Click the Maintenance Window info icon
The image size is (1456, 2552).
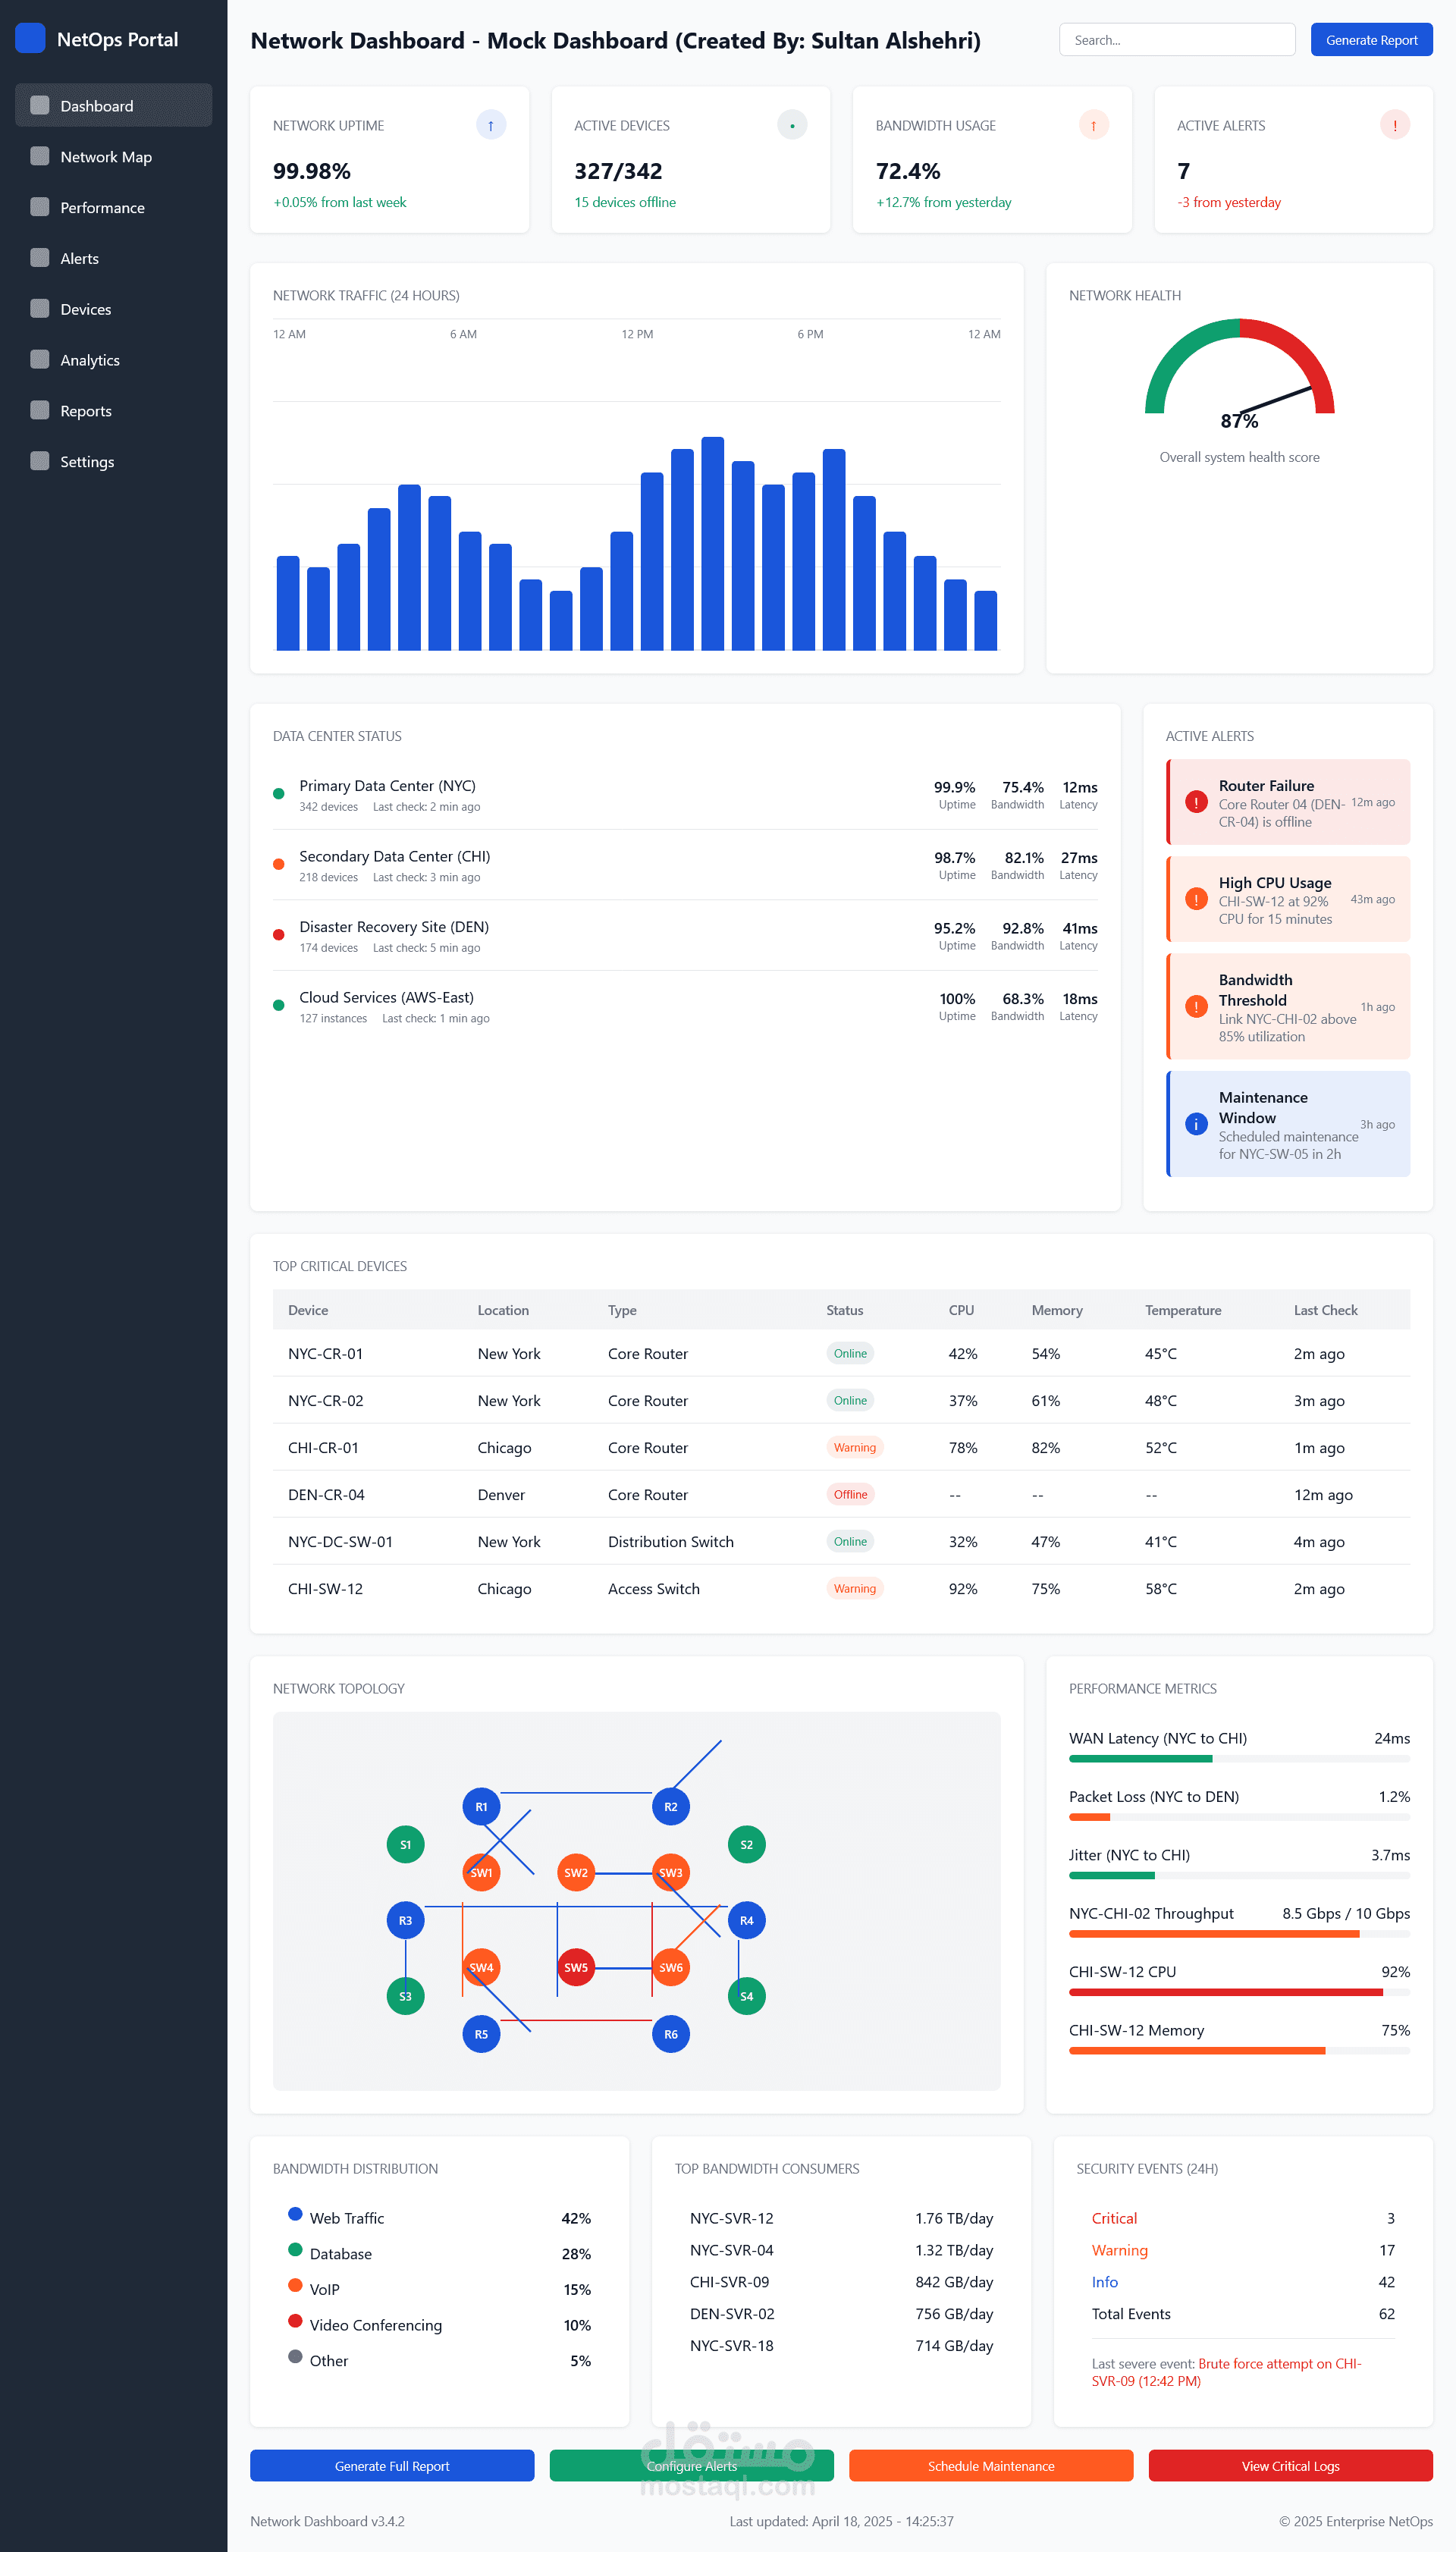click(1196, 1124)
